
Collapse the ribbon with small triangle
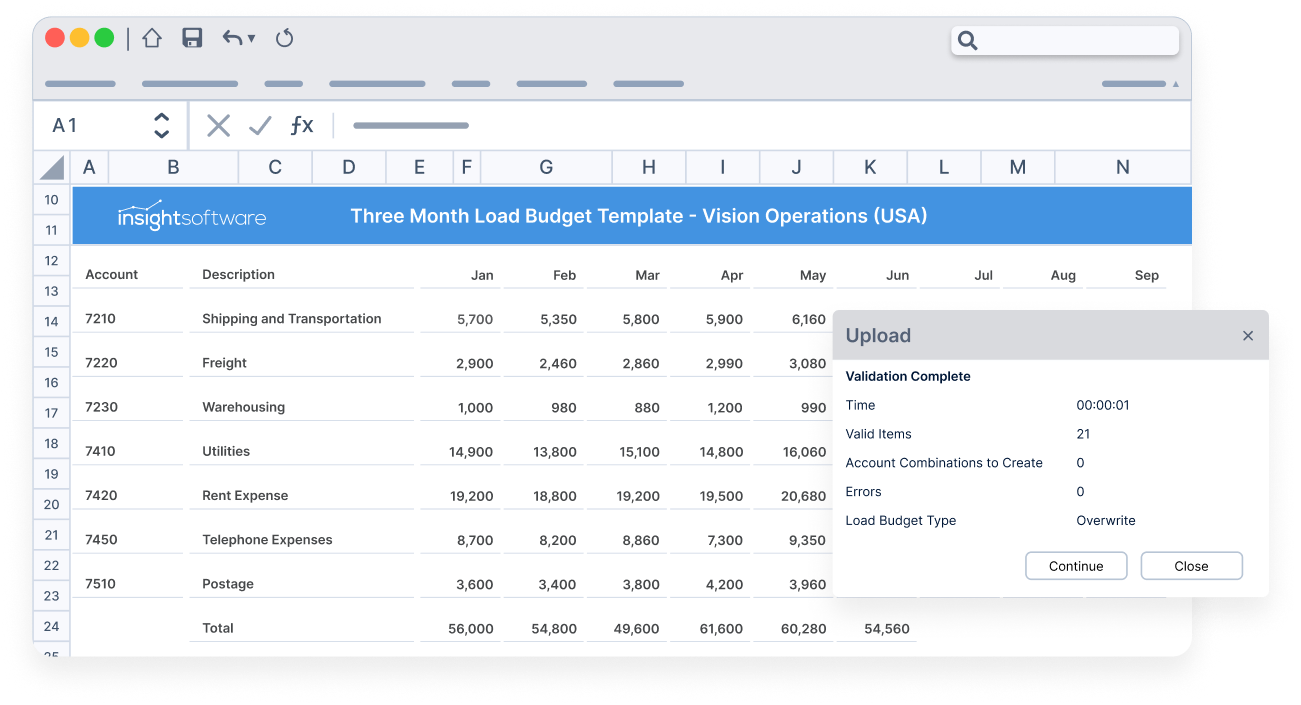[x=1176, y=84]
